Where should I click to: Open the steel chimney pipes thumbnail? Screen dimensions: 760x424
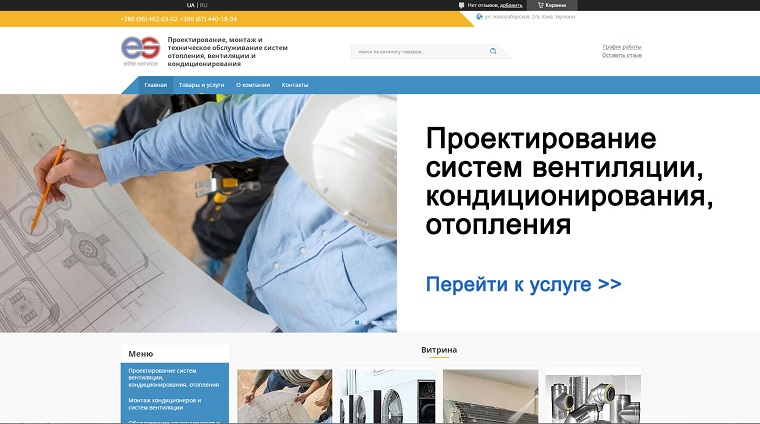593,396
